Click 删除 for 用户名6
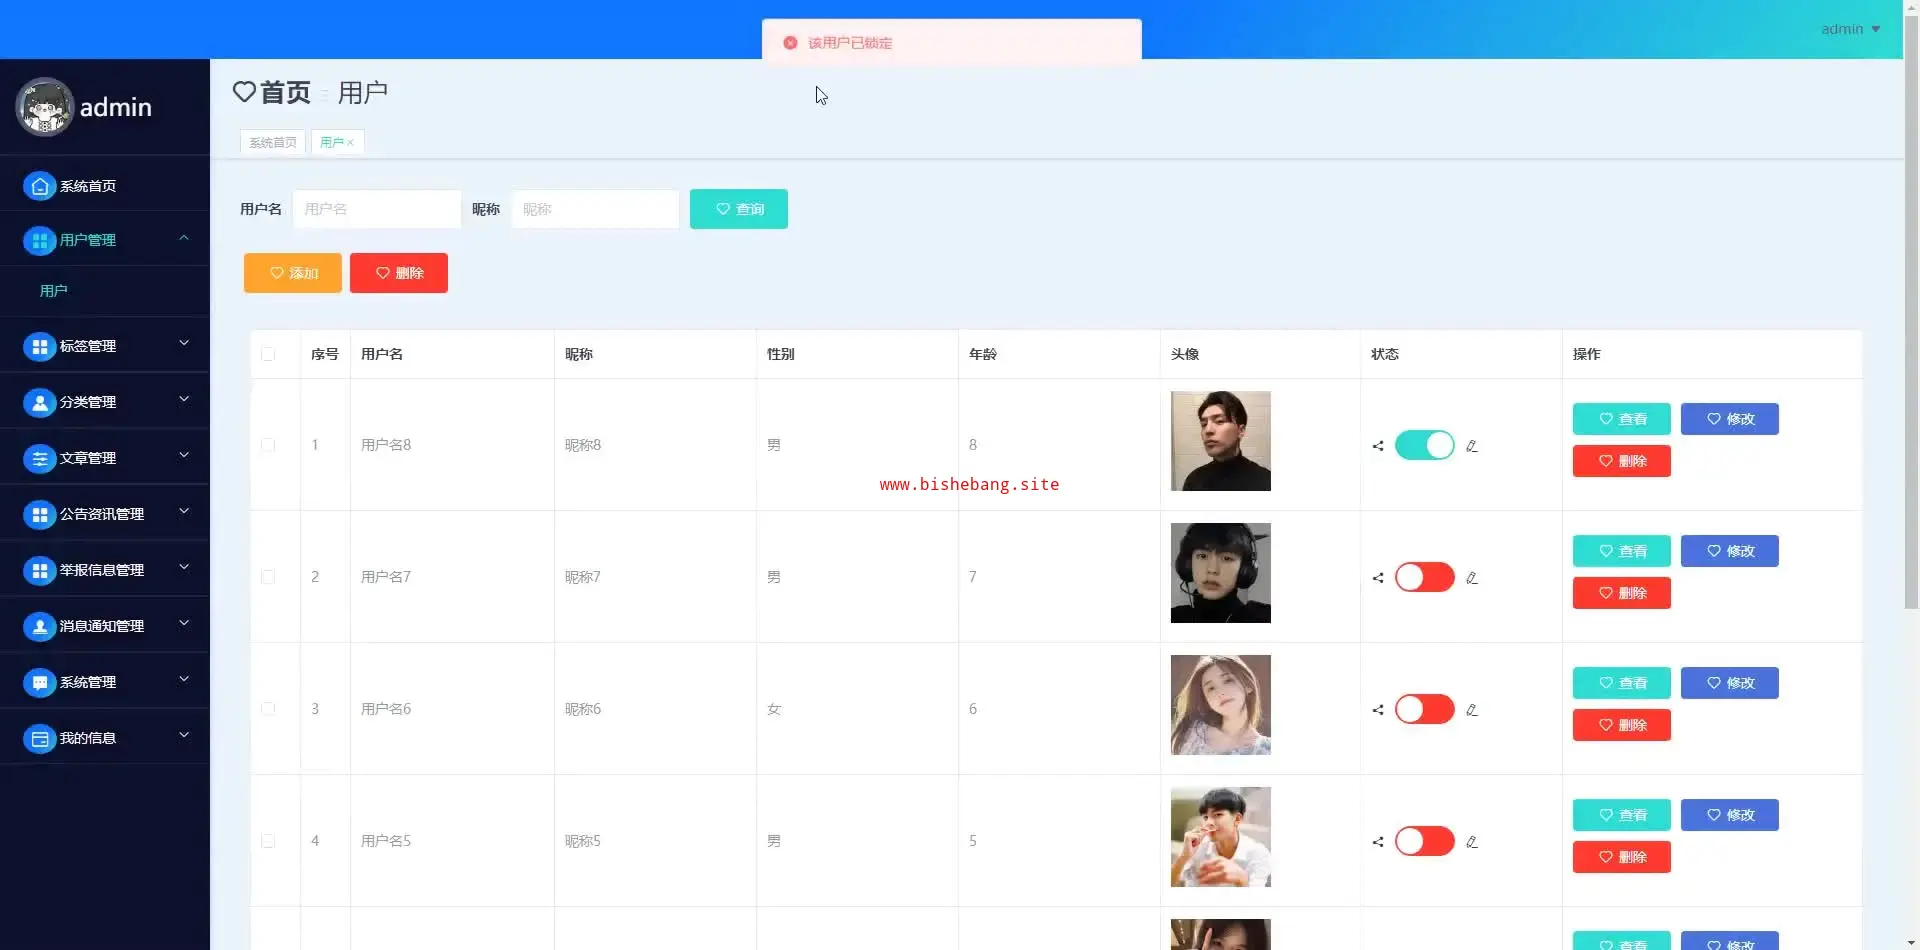 click(1622, 725)
